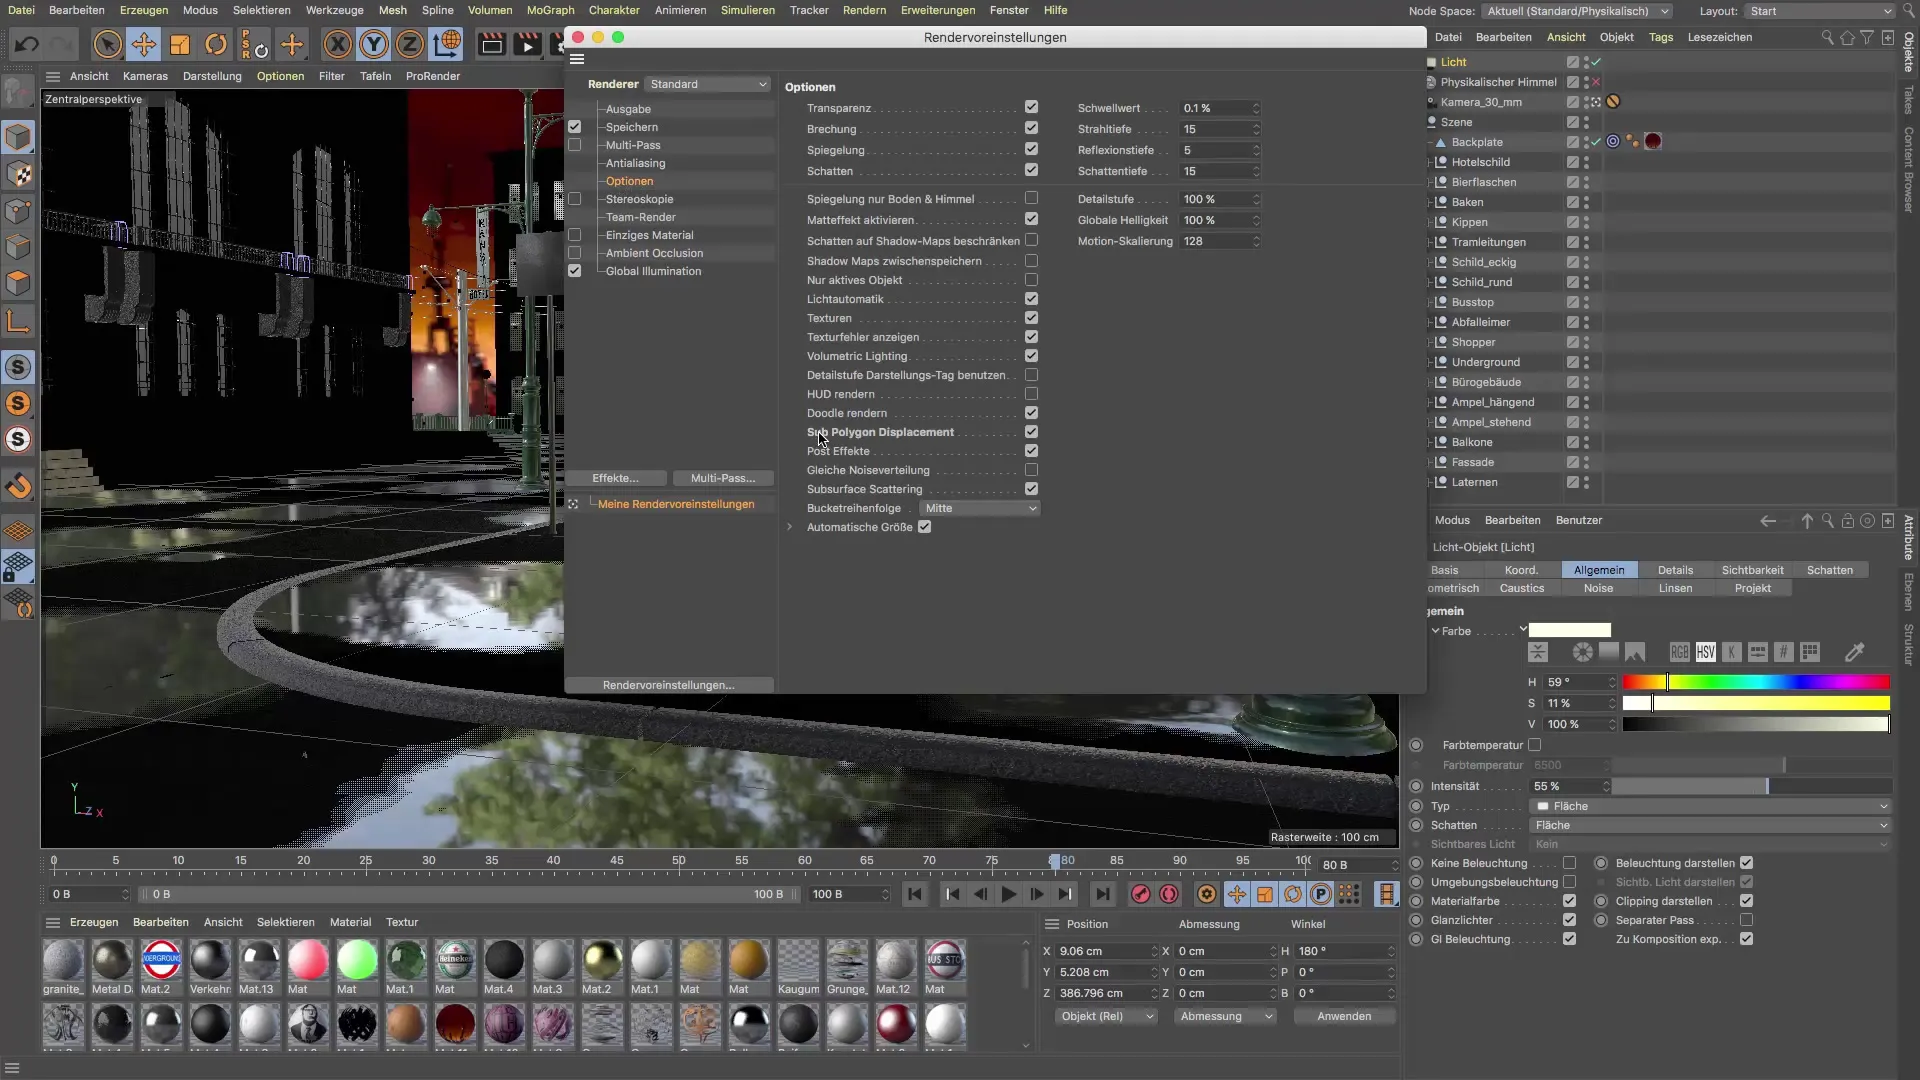Click the light color swatch
The image size is (1920, 1080).
[x=1570, y=630]
